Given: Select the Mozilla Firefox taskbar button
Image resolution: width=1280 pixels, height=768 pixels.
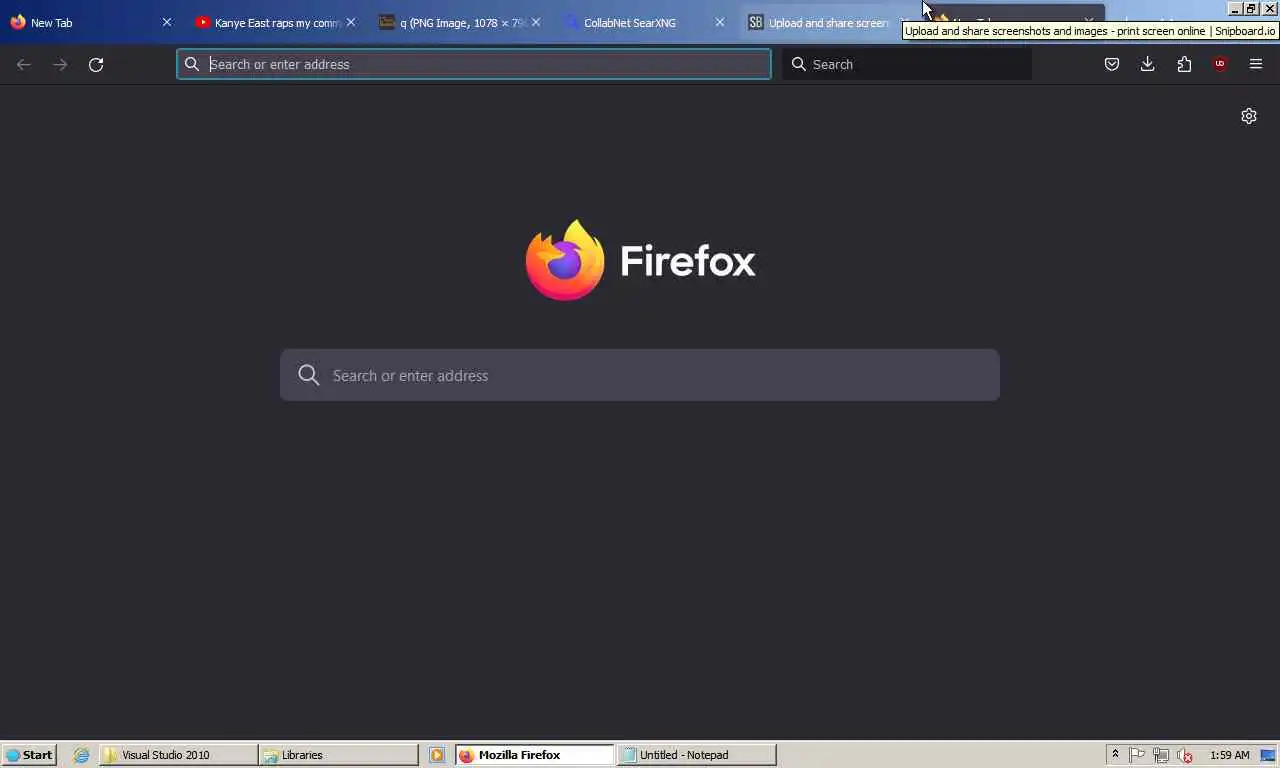Looking at the screenshot, I should point(535,755).
